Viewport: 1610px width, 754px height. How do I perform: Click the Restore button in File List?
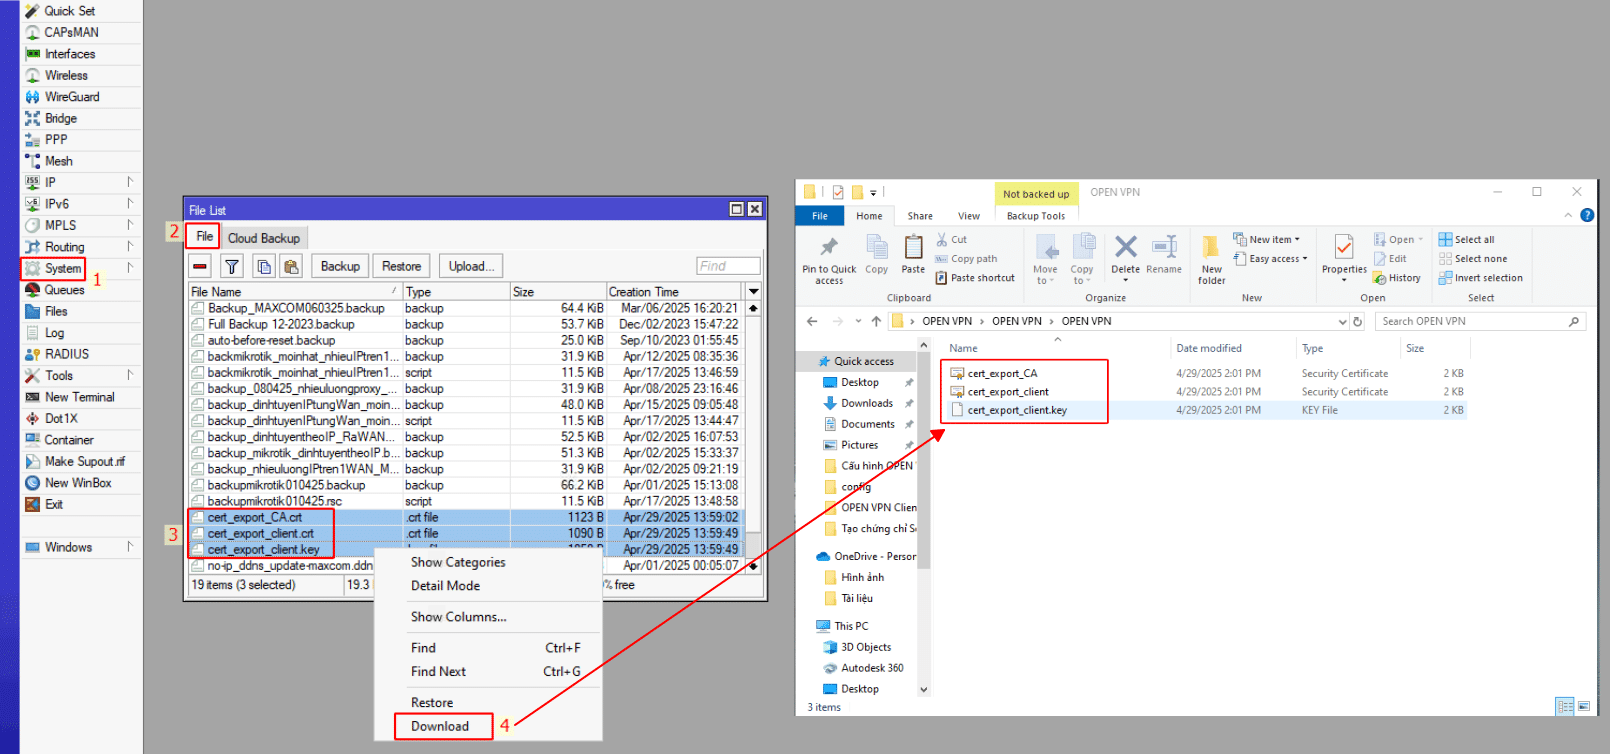(401, 266)
